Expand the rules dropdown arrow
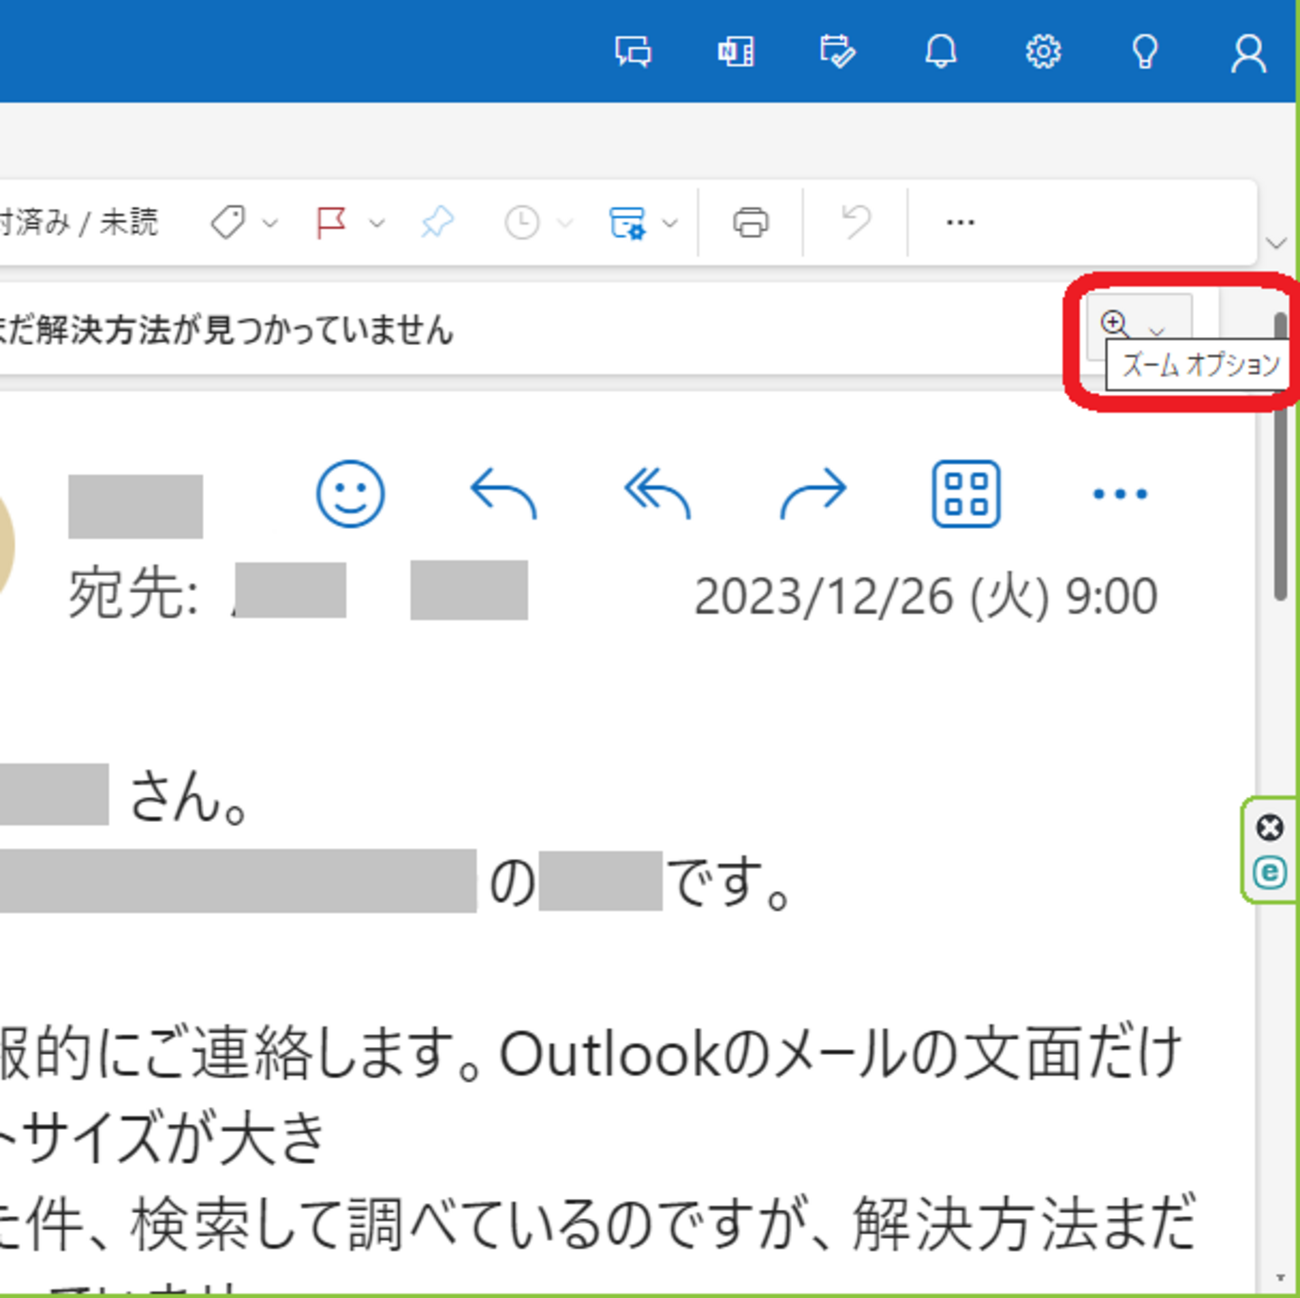Viewport: 1300px width, 1298px height. (x=670, y=223)
